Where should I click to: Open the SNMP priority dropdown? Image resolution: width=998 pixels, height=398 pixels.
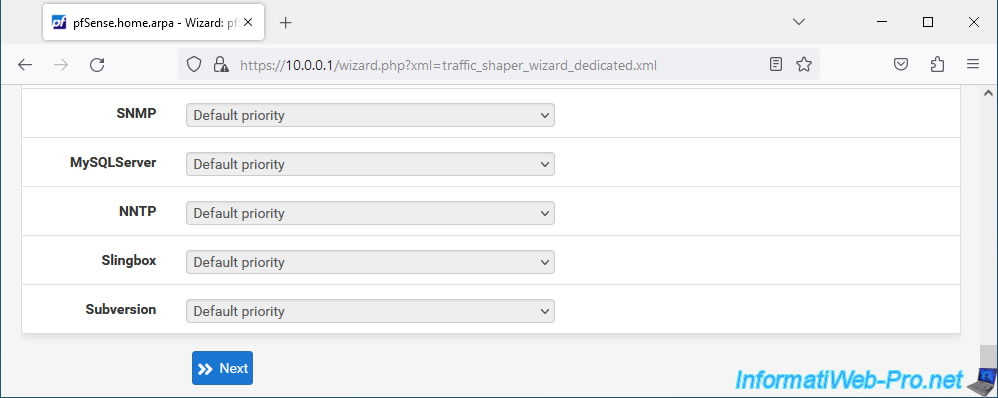370,115
